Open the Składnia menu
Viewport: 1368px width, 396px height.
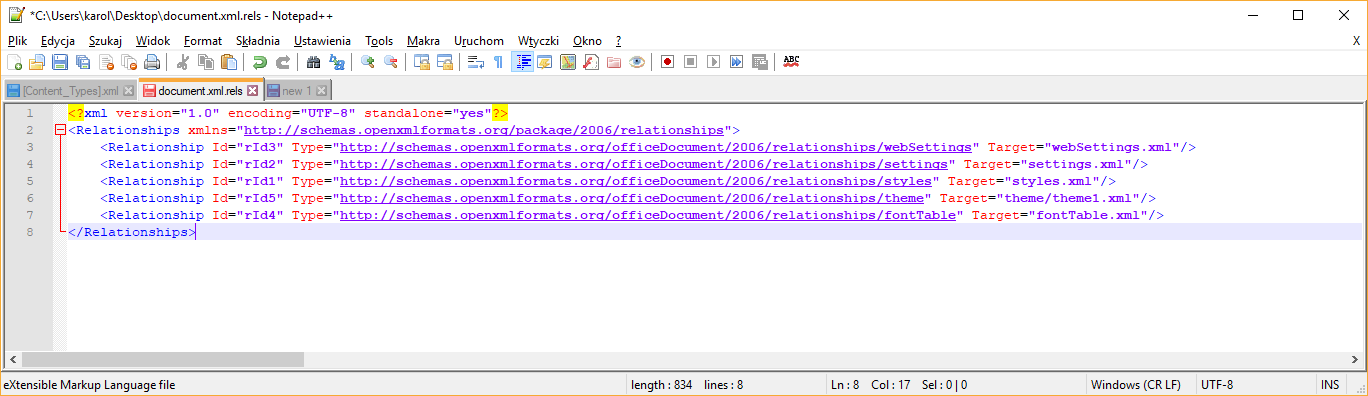[258, 41]
